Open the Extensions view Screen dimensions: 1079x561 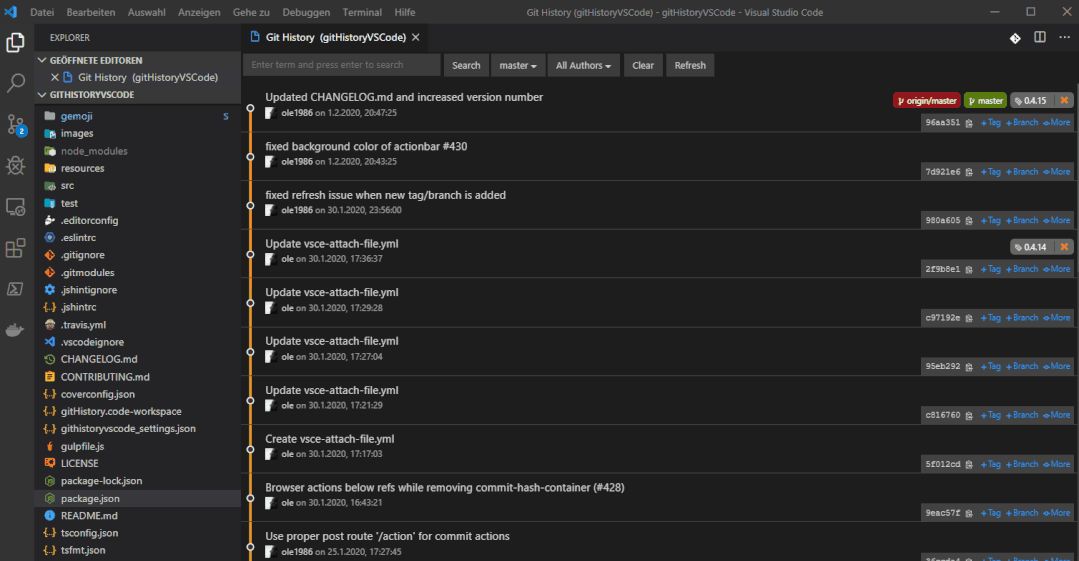coord(15,248)
